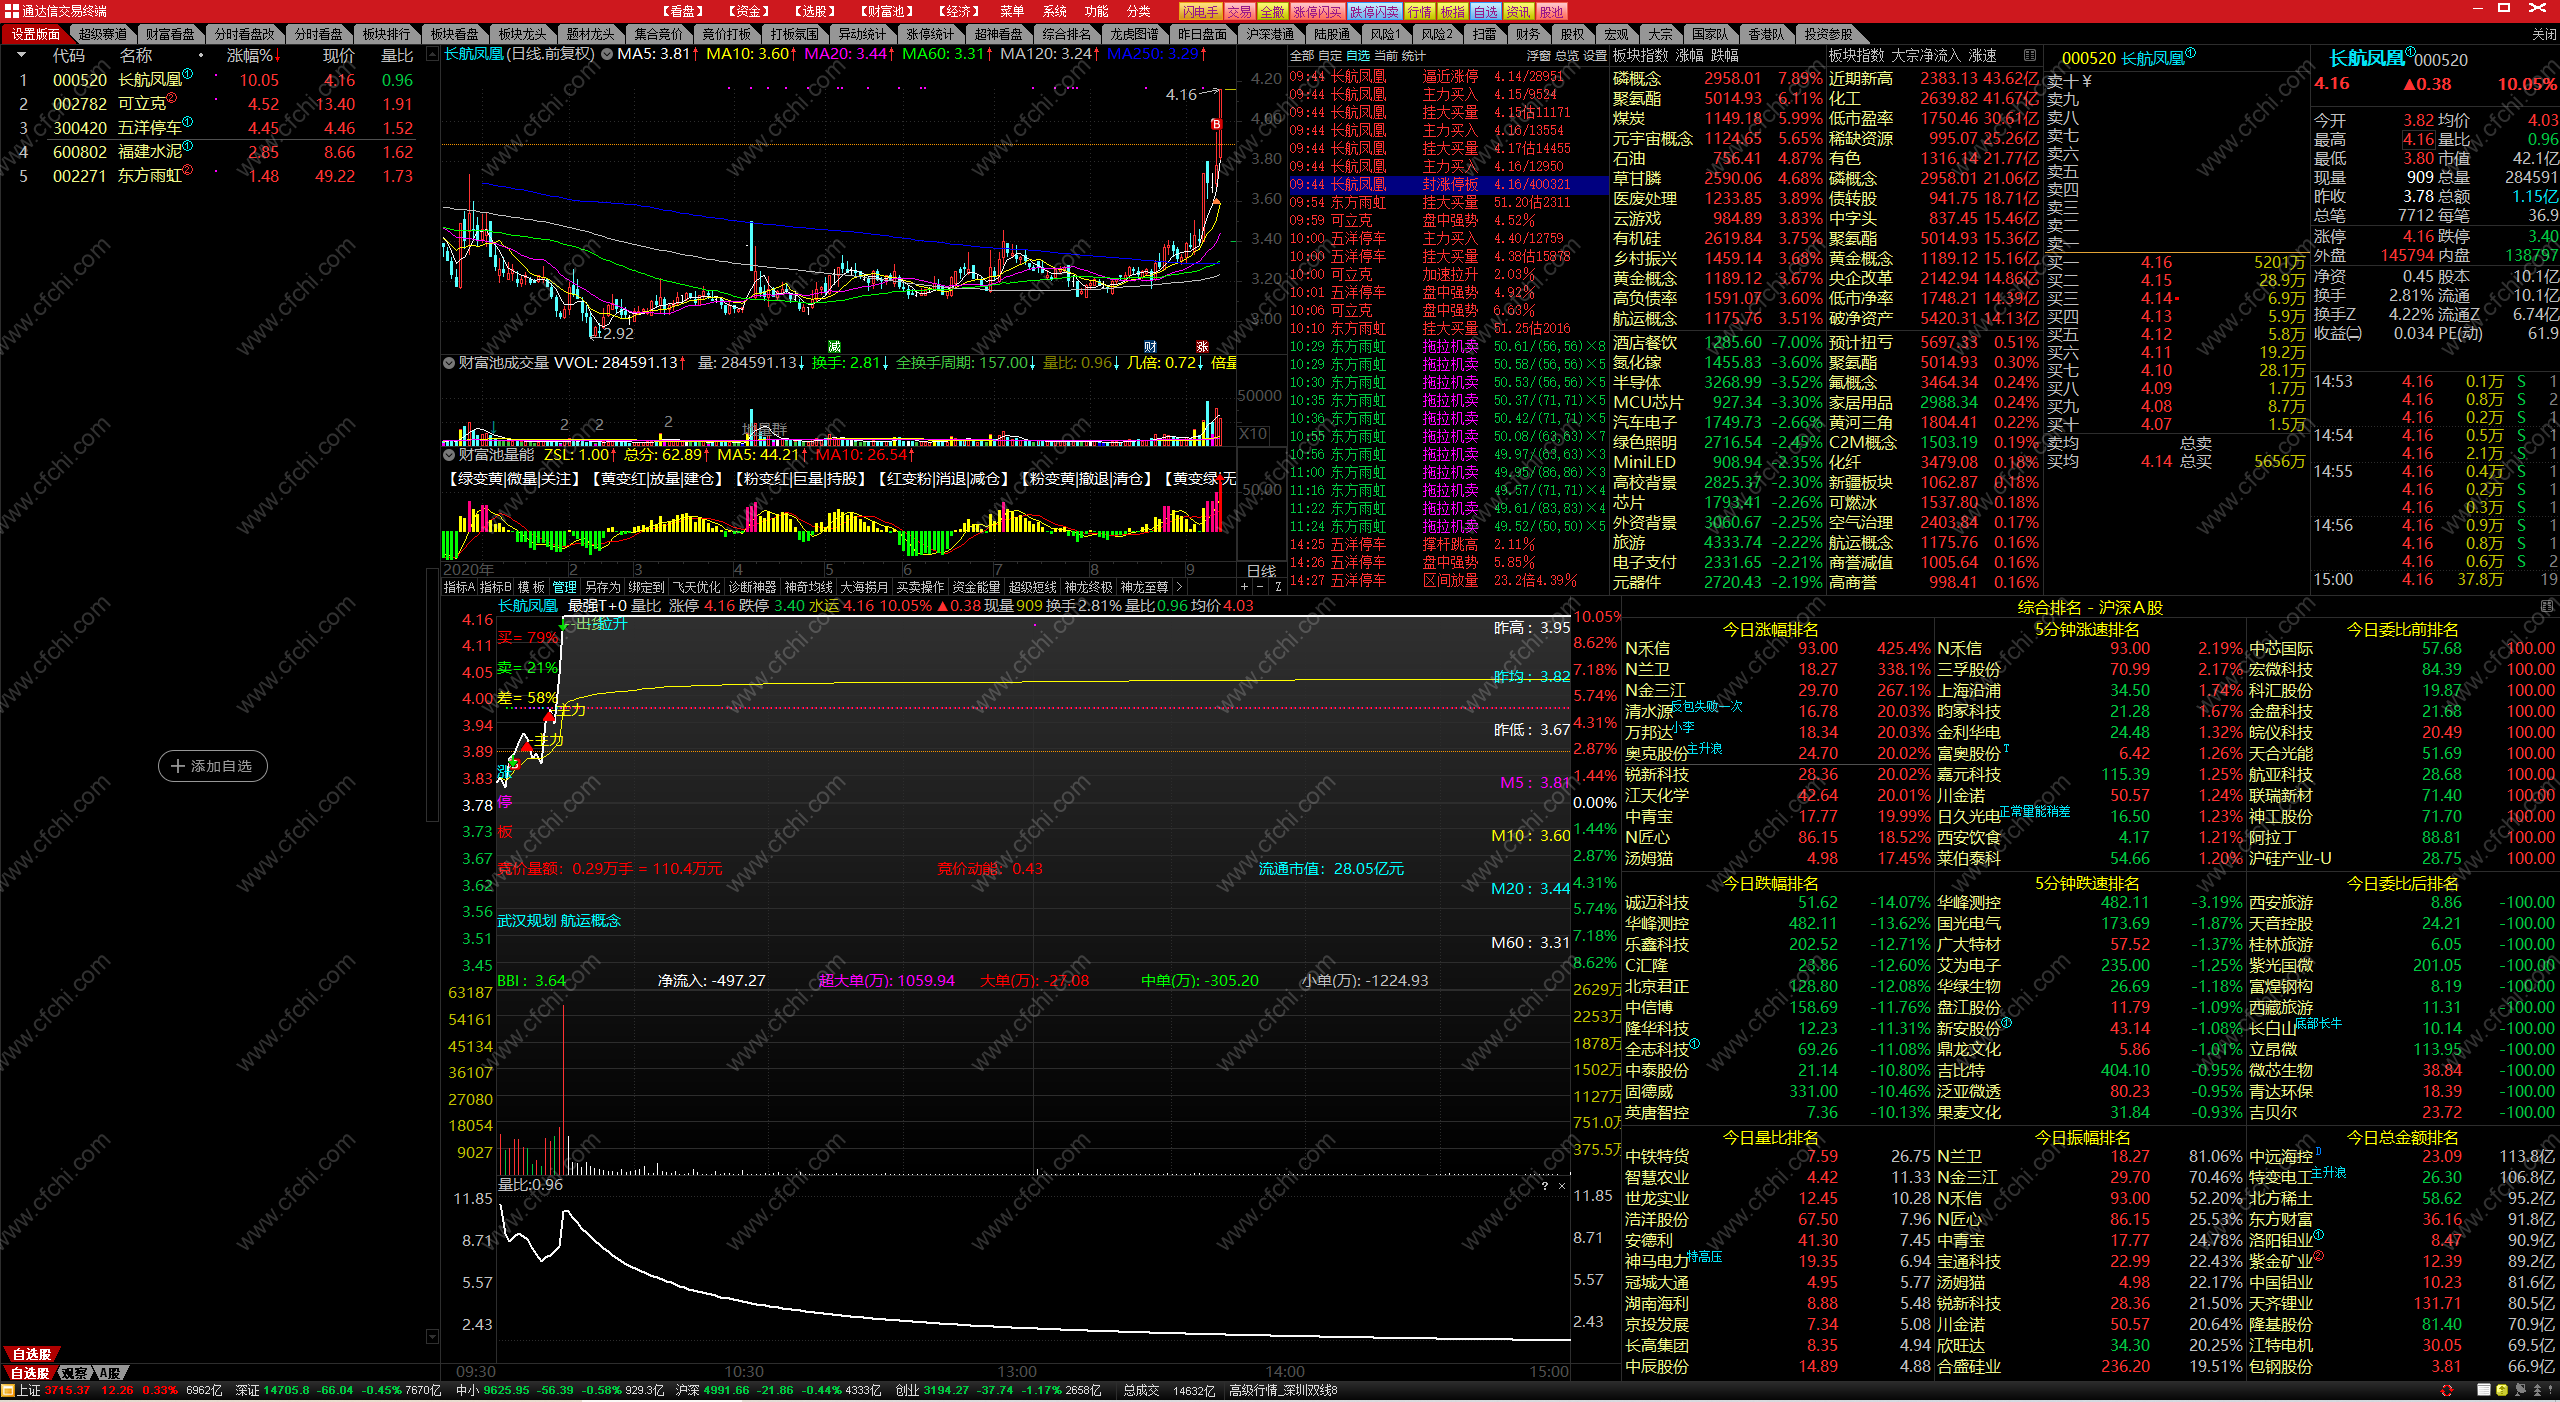
Task: Click the 关闭 link at top right
Action: point(2543,34)
